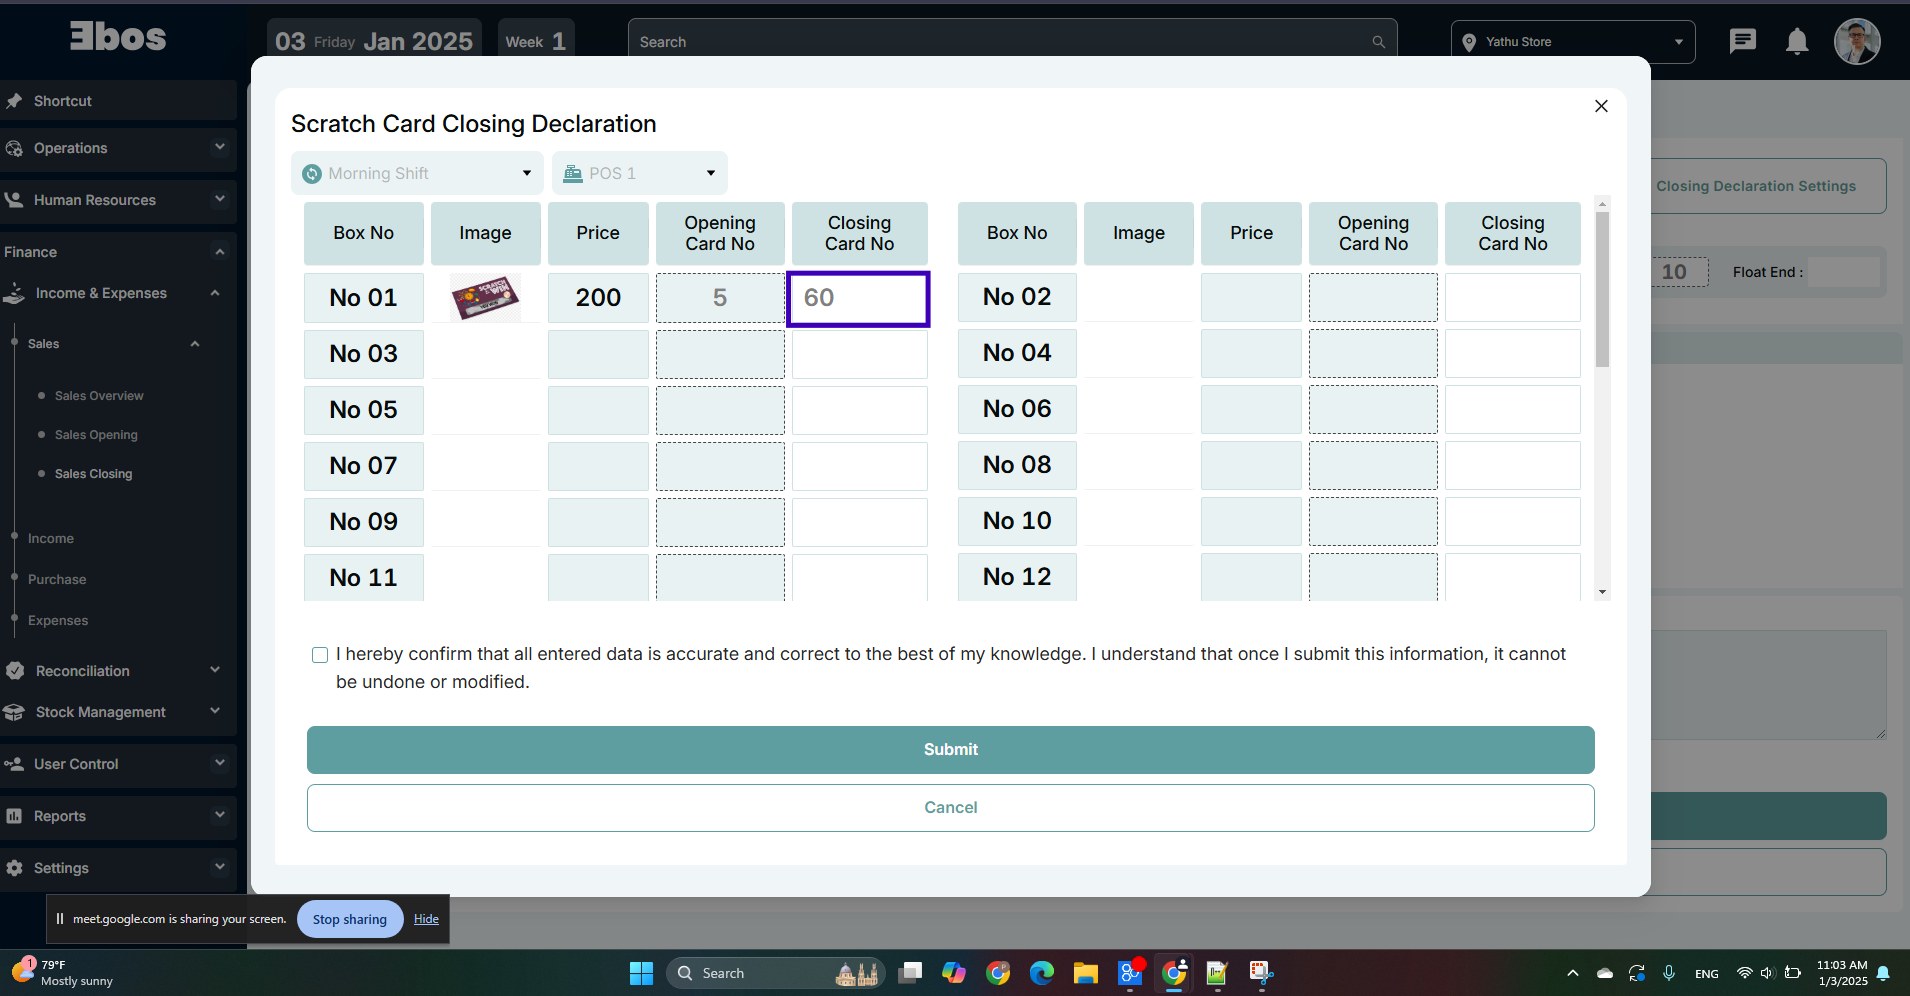Focus the Float End input field
1910x996 pixels.
(x=1843, y=272)
